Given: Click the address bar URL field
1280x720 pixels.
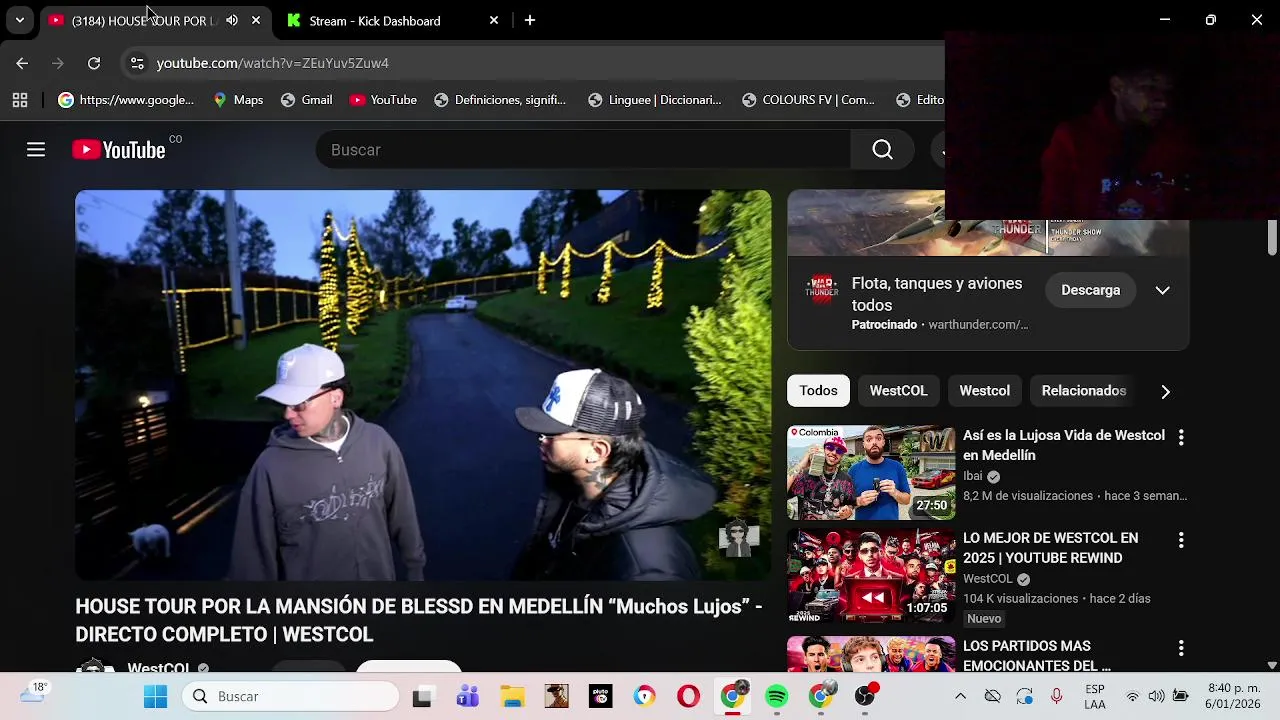Looking at the screenshot, I should 540,63.
